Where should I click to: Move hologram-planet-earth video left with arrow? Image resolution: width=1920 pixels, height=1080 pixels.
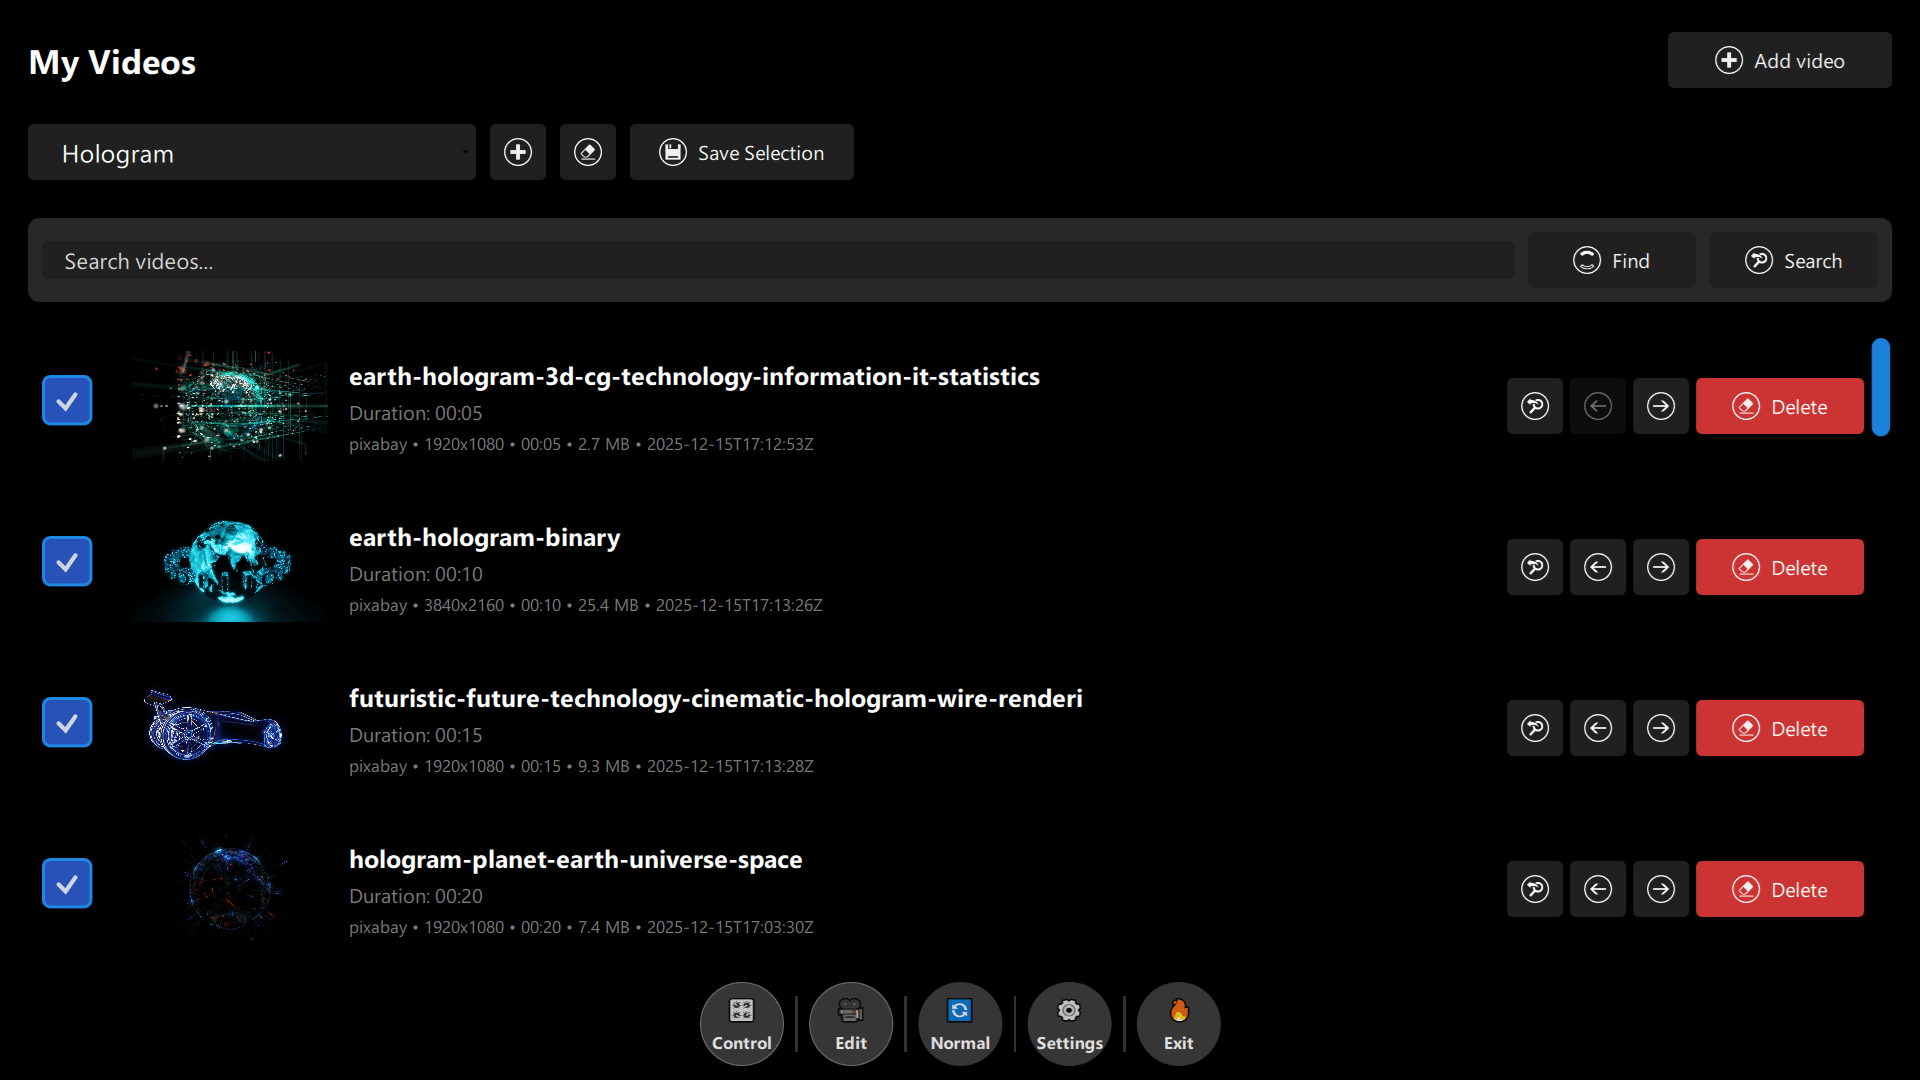(1597, 889)
